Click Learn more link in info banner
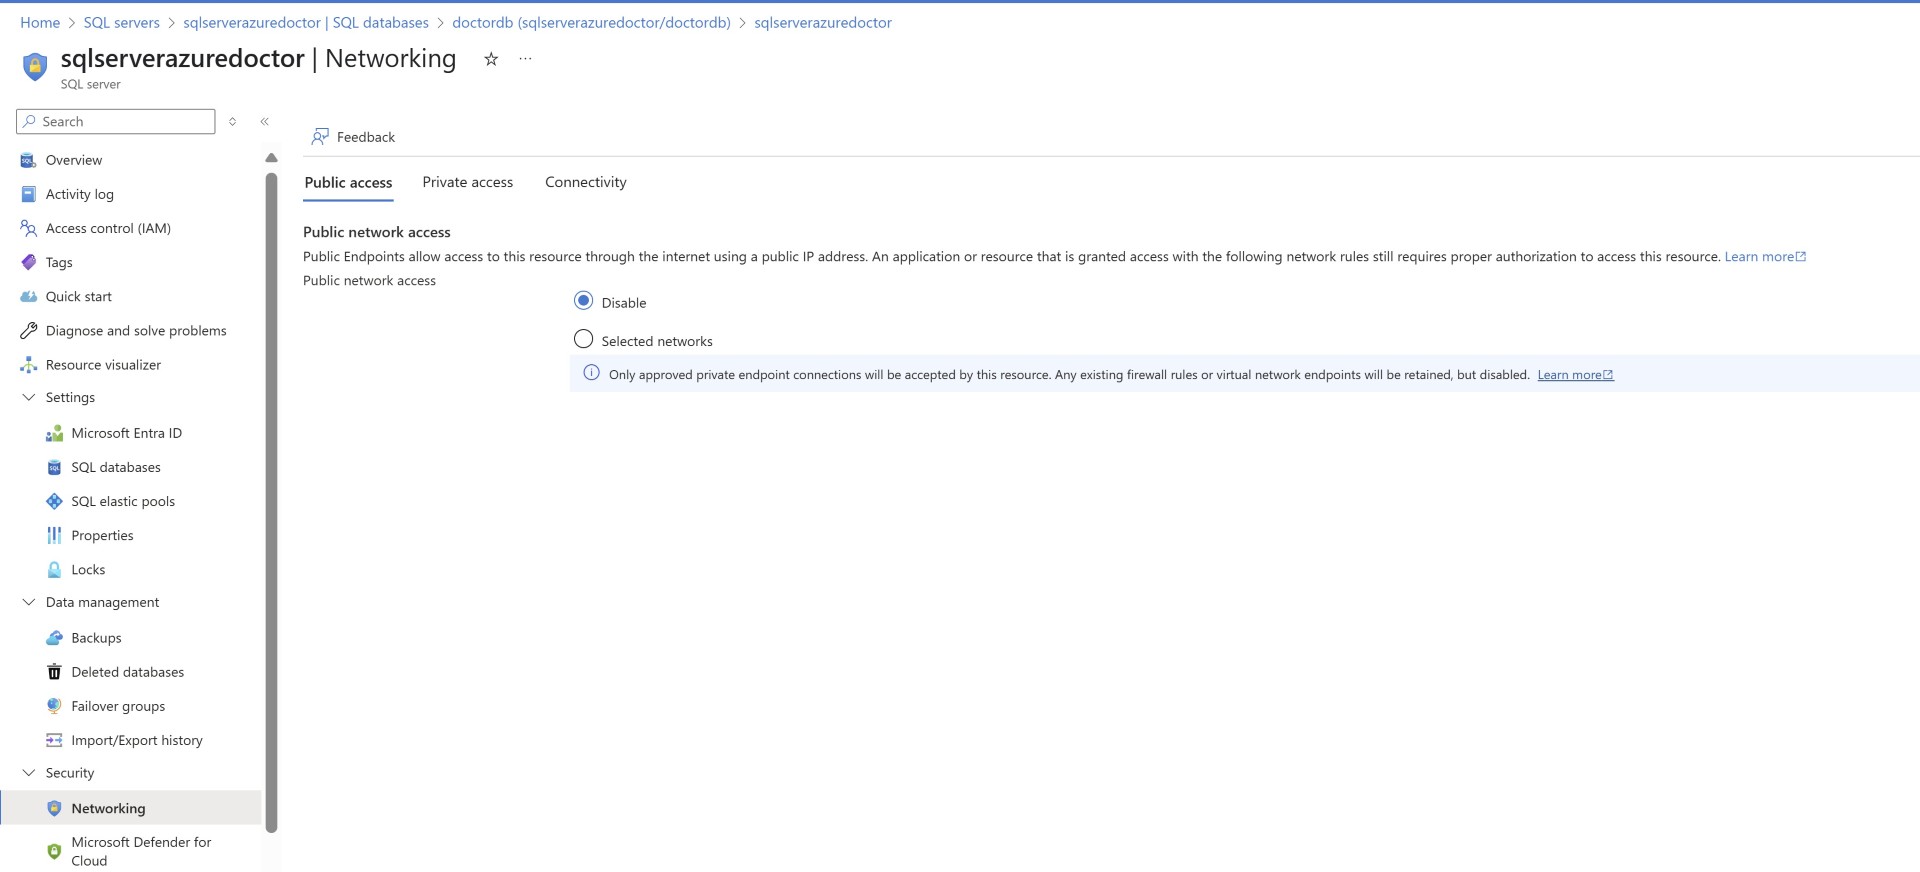Viewport: 1920px width, 872px height. (1575, 375)
